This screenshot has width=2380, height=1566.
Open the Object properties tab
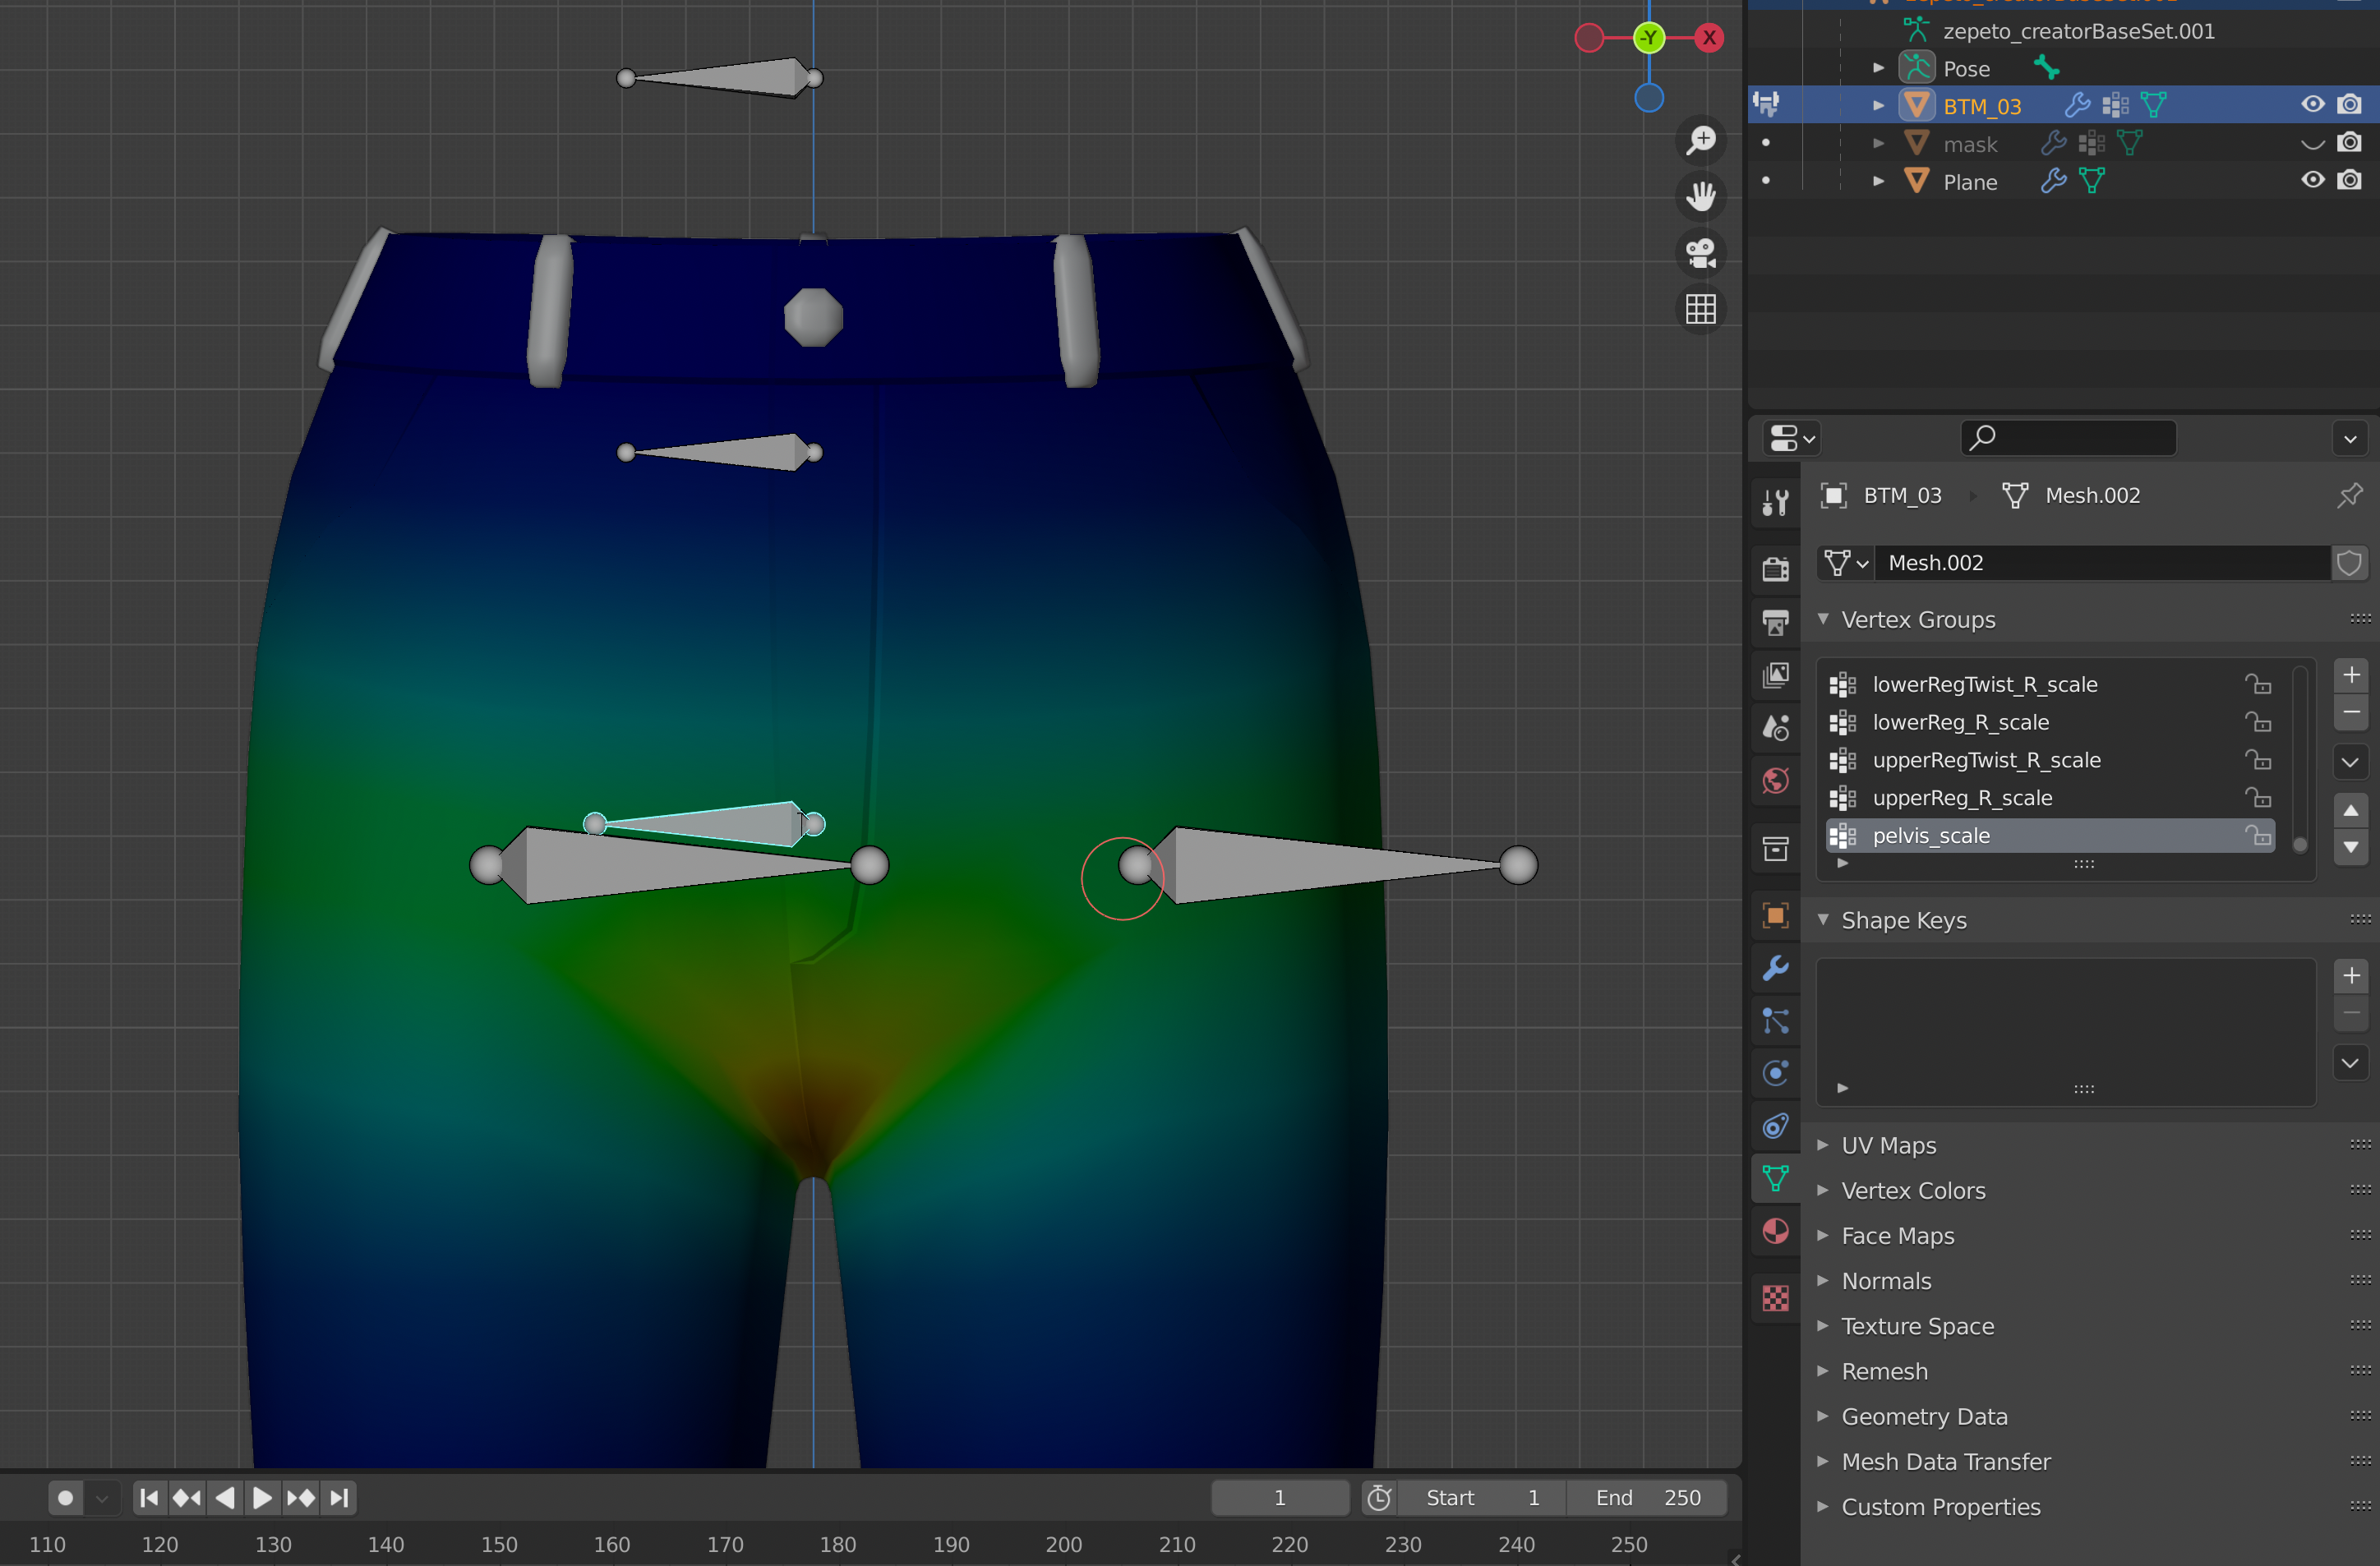[x=1776, y=915]
